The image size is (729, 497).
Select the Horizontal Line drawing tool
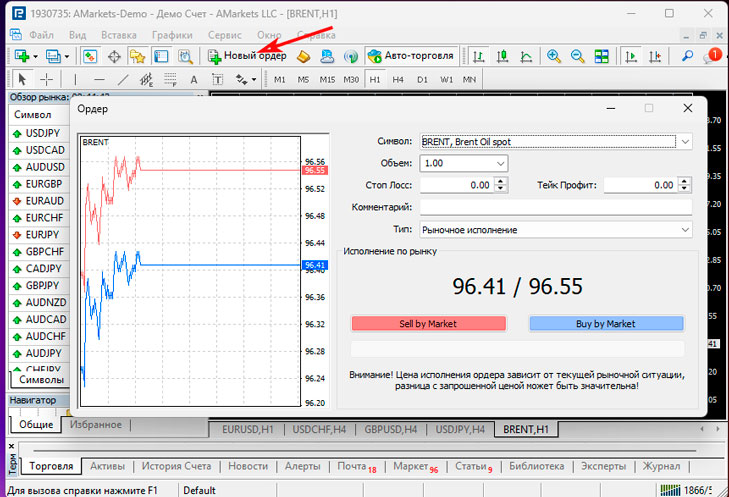coord(99,79)
